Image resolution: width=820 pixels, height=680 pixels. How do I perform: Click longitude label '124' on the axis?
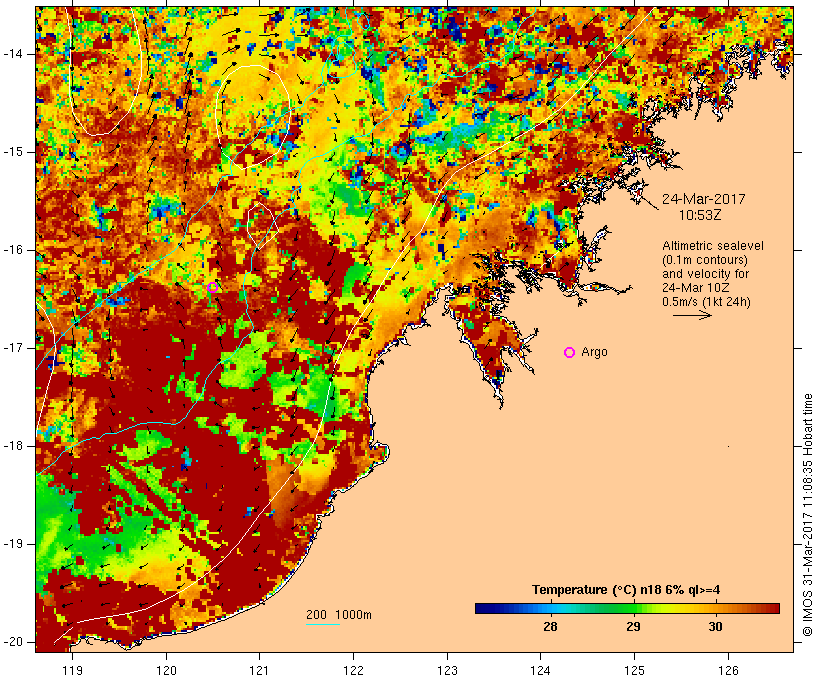pyautogui.click(x=540, y=671)
